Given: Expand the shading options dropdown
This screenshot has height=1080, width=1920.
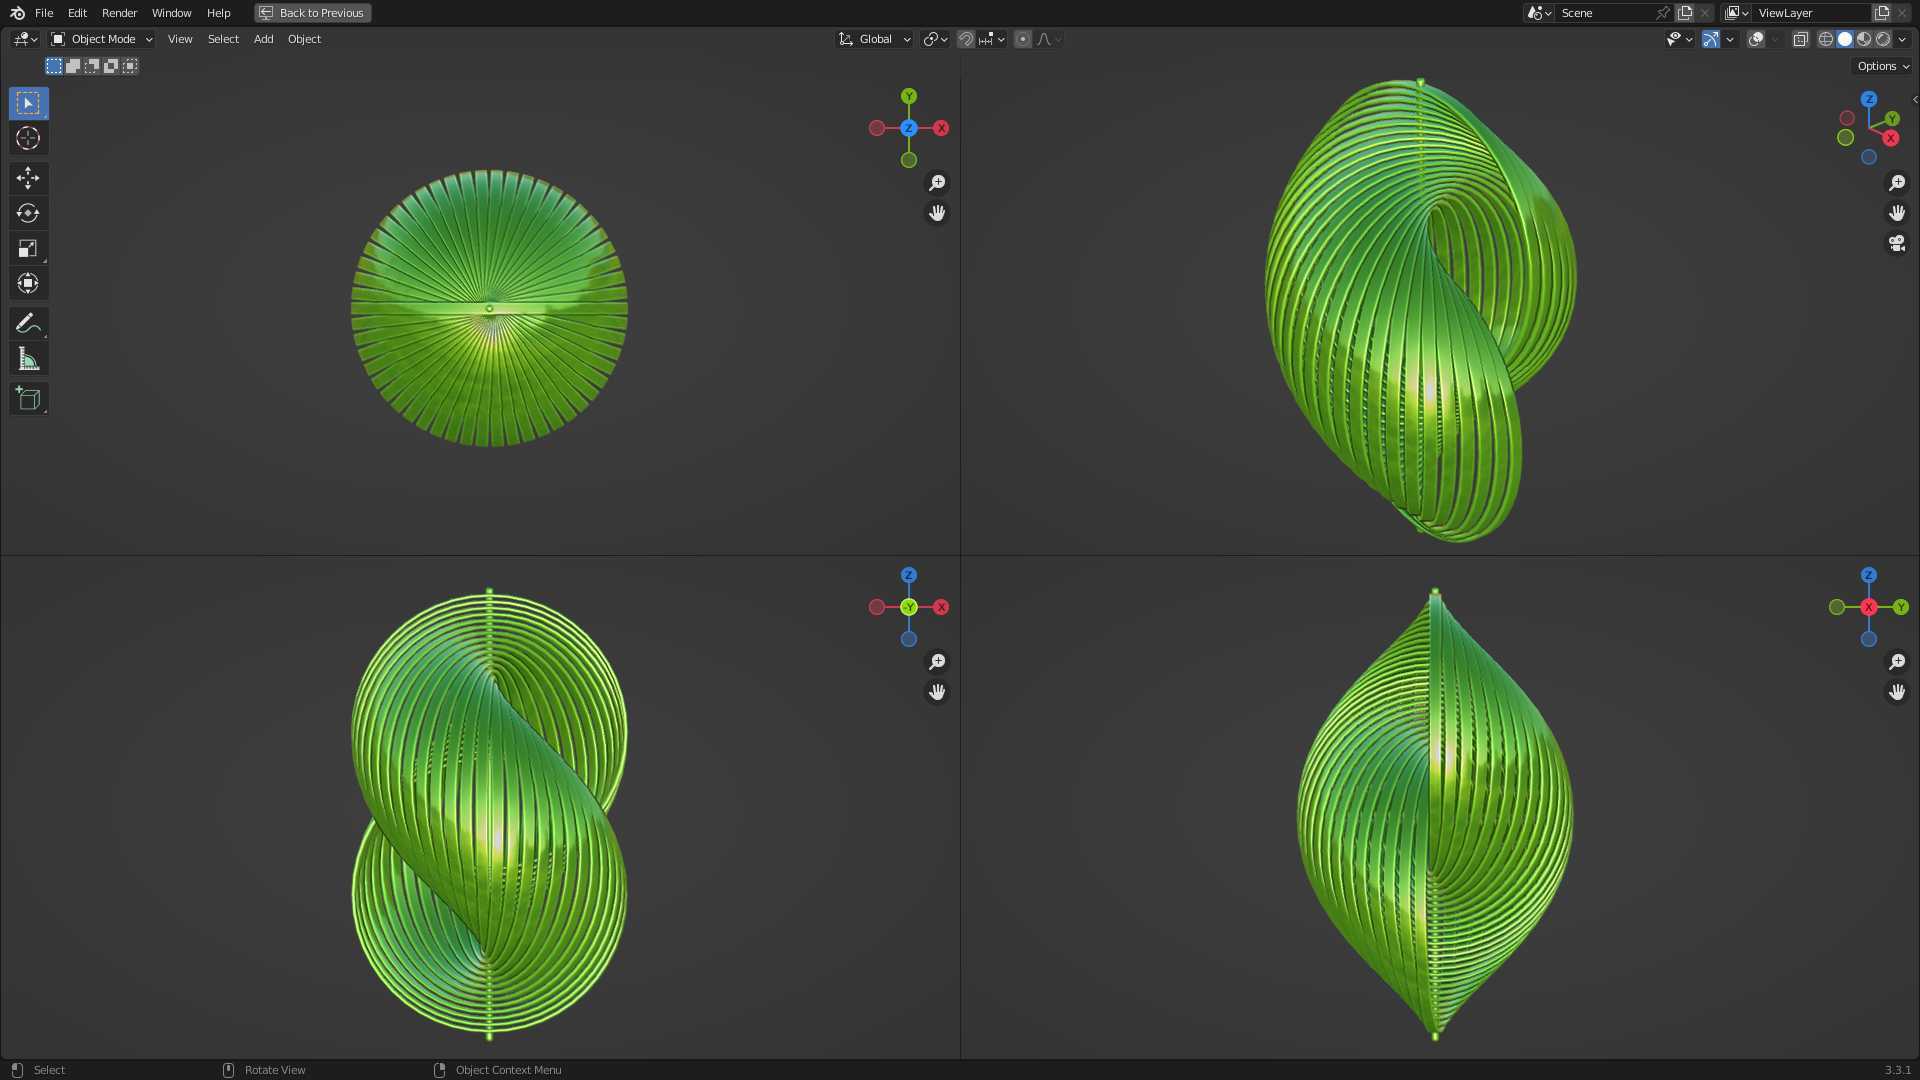Looking at the screenshot, I should tap(1902, 39).
